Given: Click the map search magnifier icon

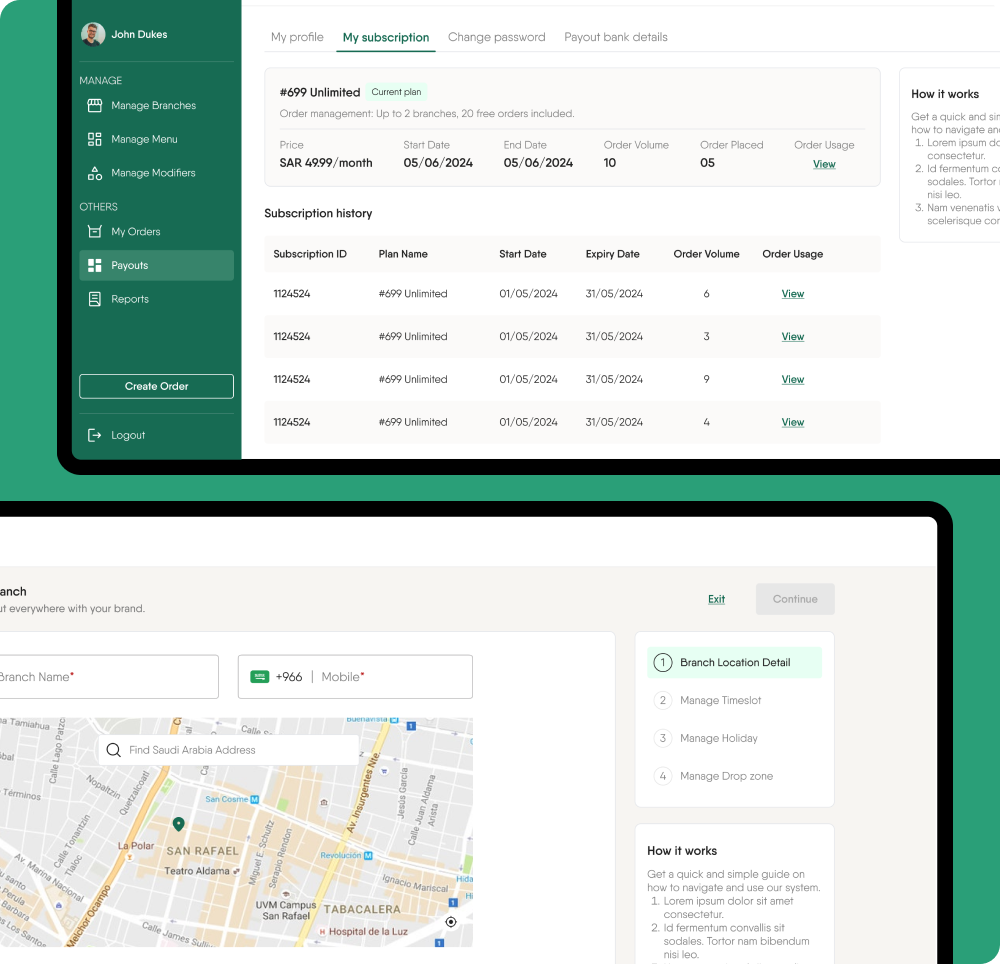Looking at the screenshot, I should pos(114,750).
